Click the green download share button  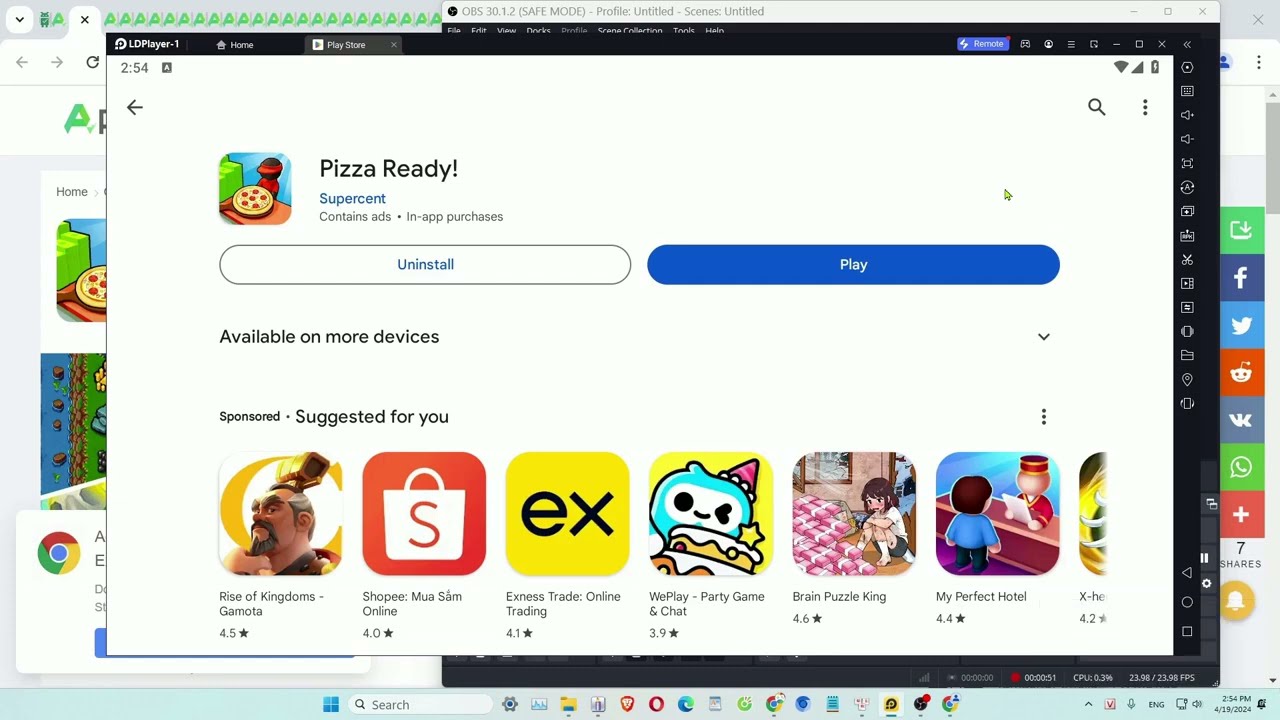coord(1241,230)
